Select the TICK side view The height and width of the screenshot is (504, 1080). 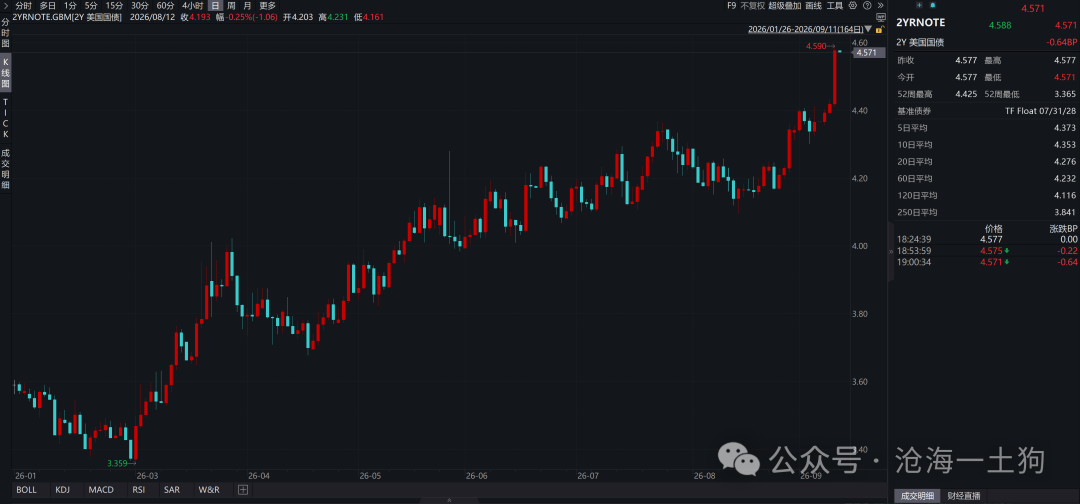pyautogui.click(x=6, y=118)
